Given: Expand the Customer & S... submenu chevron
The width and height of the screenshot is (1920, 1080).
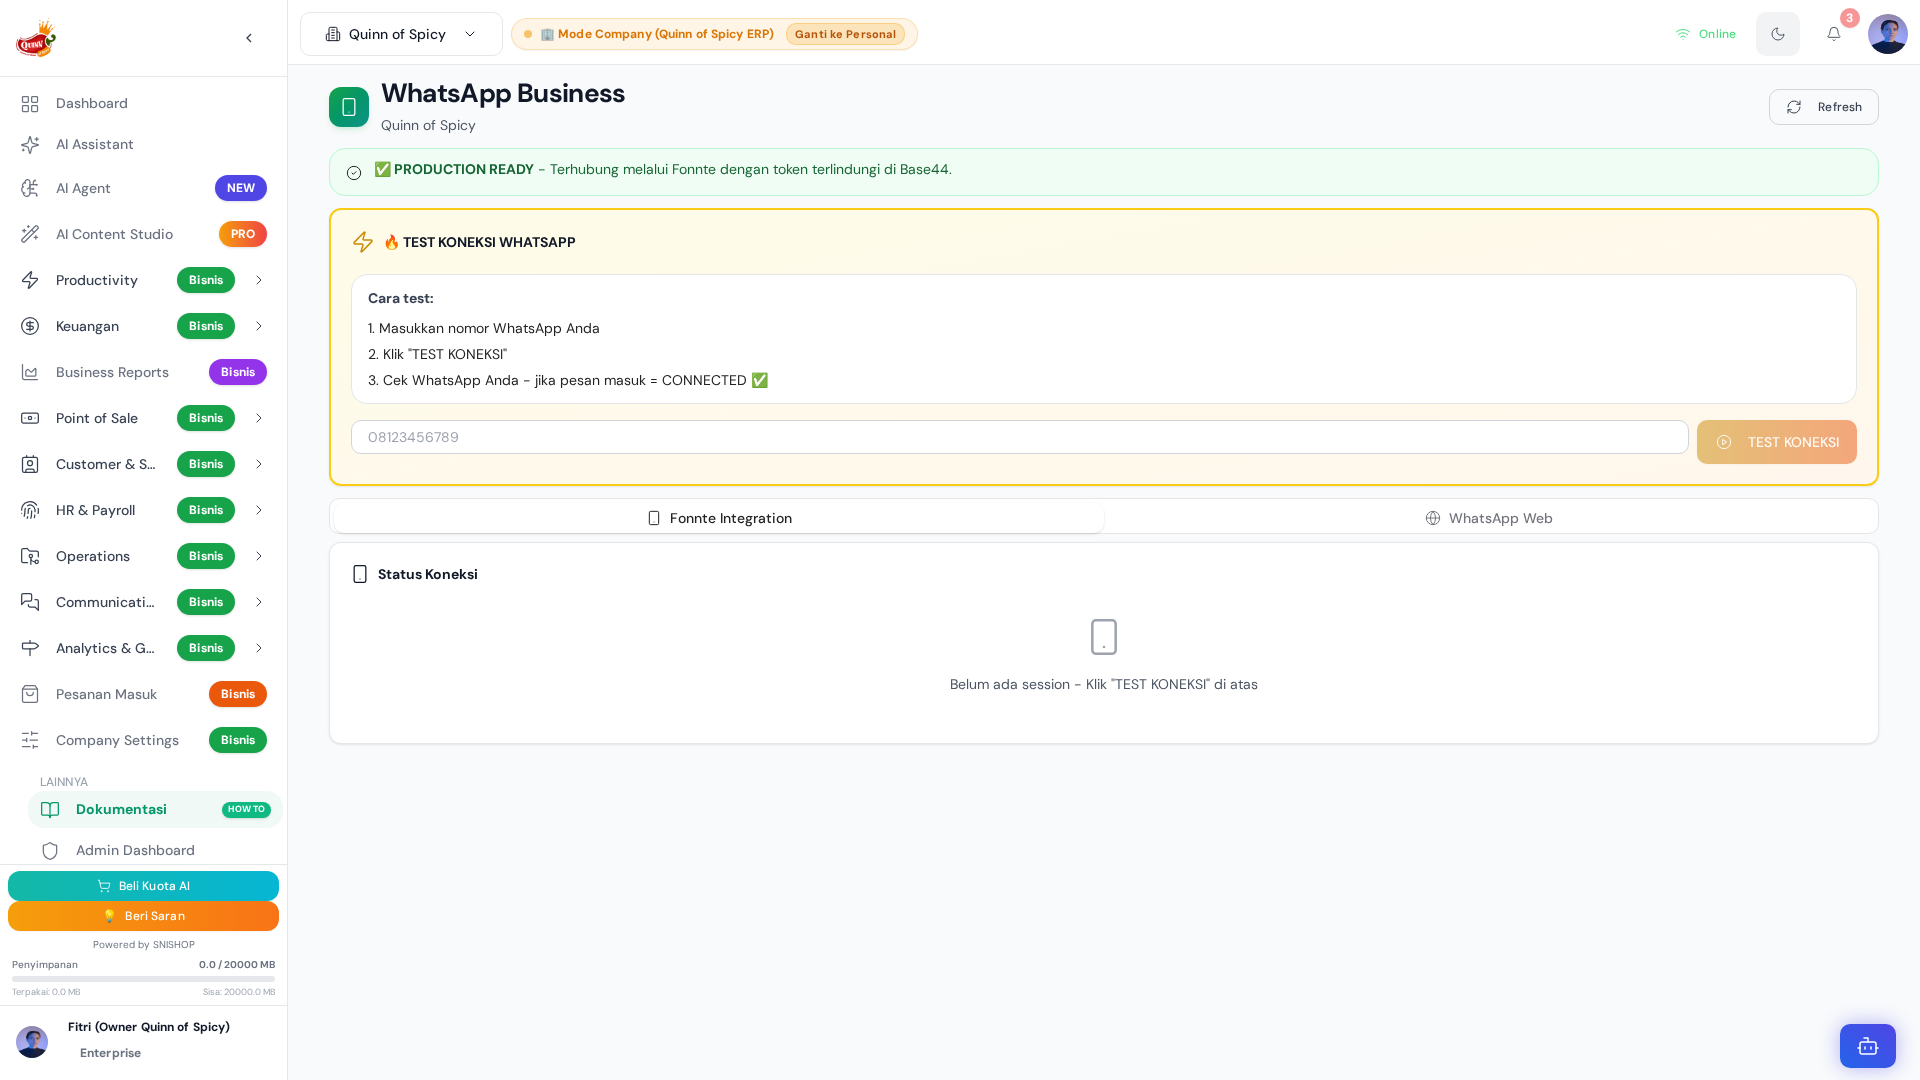Looking at the screenshot, I should point(258,464).
